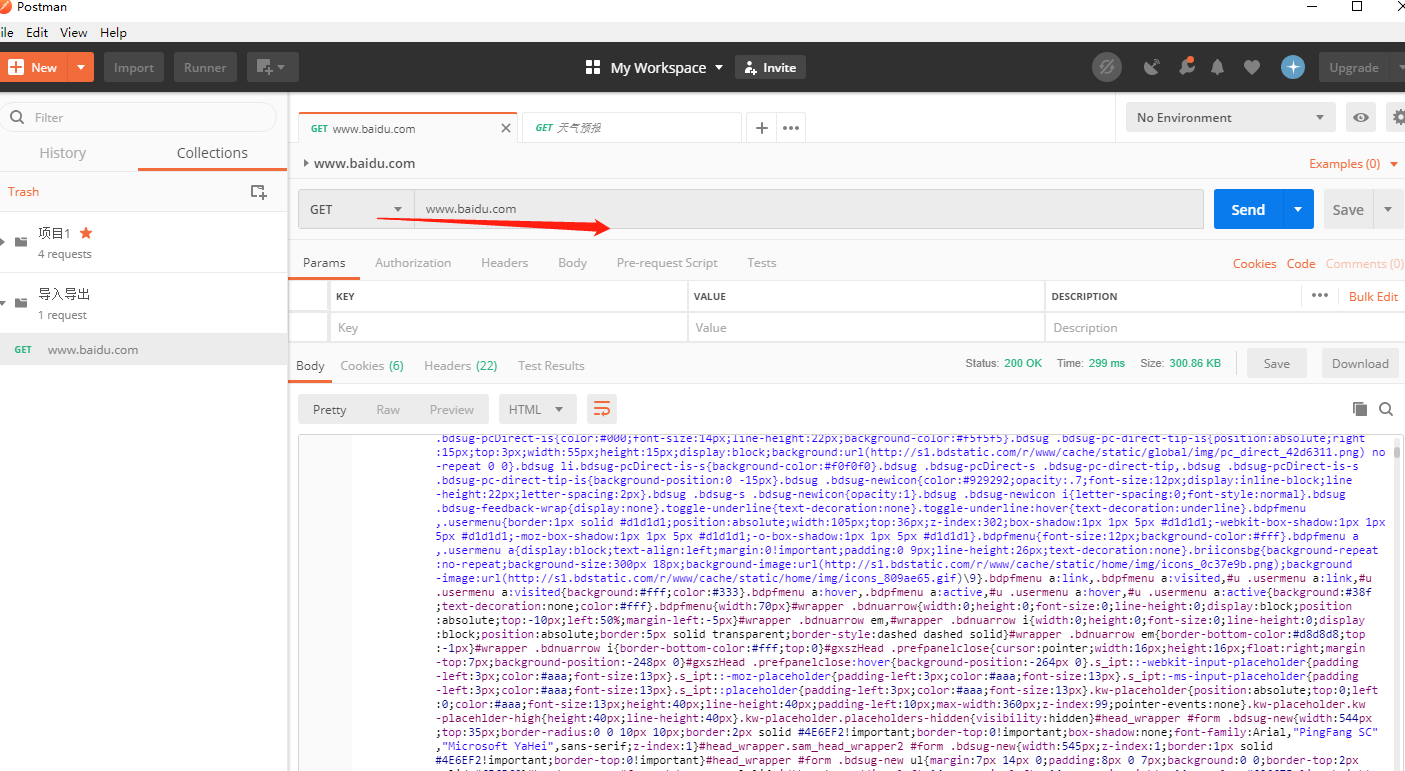Switch to the Authorization tab
1405x771 pixels.
413,263
